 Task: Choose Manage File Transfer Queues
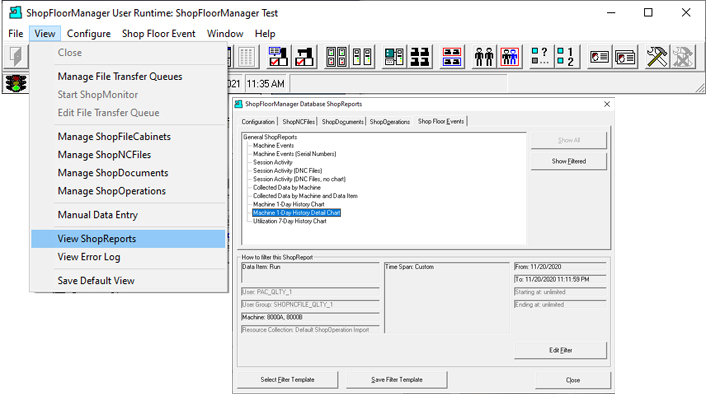pyautogui.click(x=128, y=77)
